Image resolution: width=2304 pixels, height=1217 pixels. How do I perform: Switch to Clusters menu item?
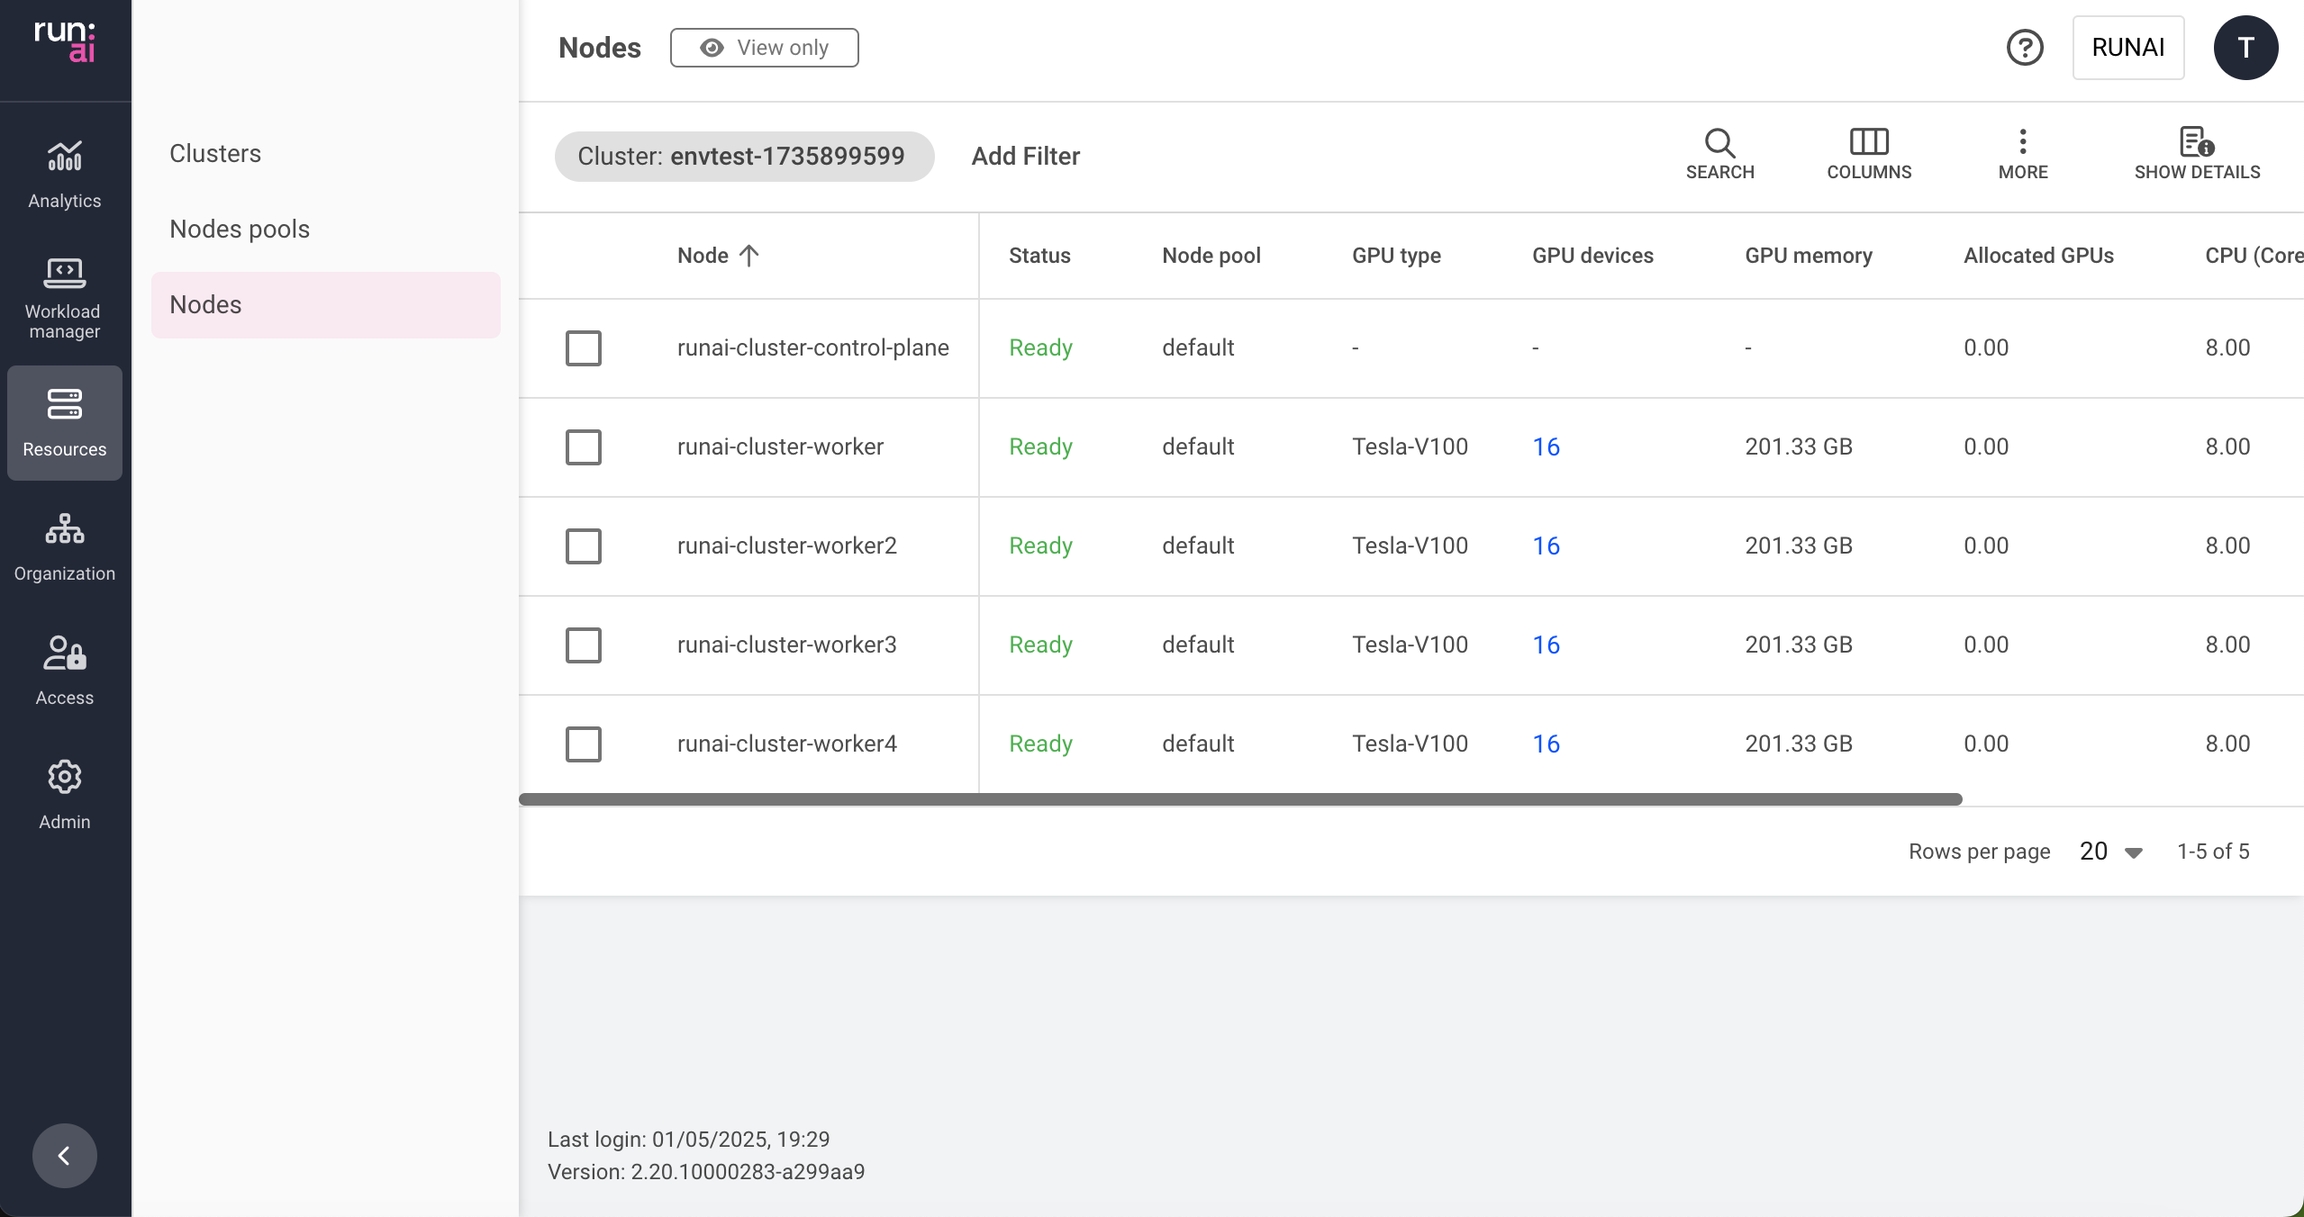215,153
